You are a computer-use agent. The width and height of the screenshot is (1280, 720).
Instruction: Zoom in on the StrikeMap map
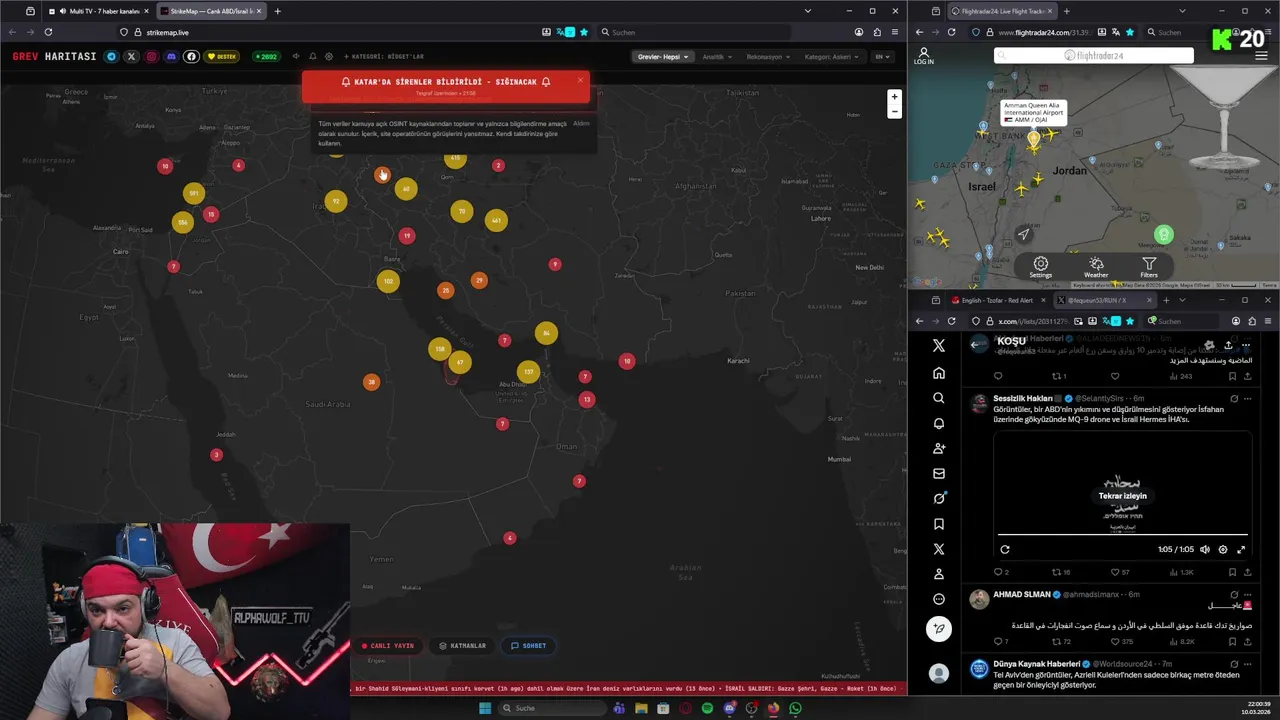point(895,97)
